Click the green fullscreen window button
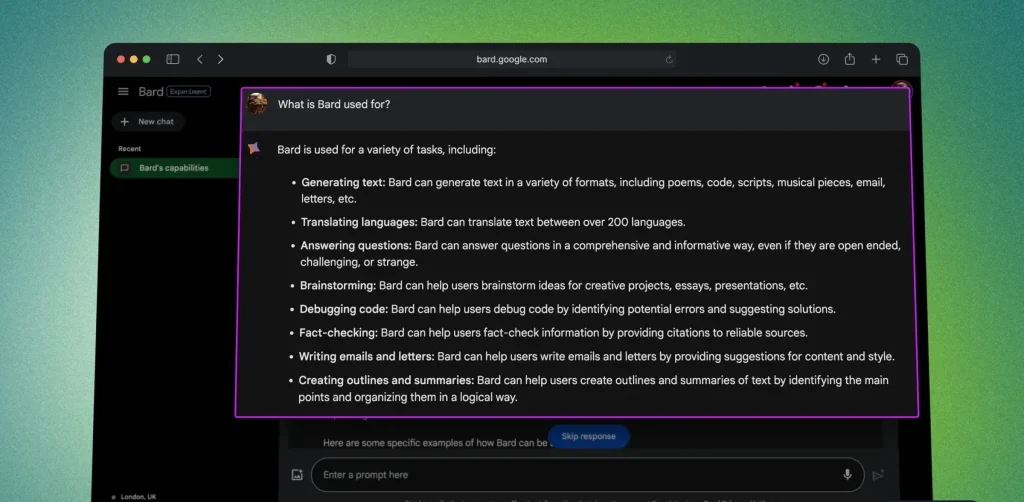Viewport: 1024px width, 502px height. click(146, 59)
